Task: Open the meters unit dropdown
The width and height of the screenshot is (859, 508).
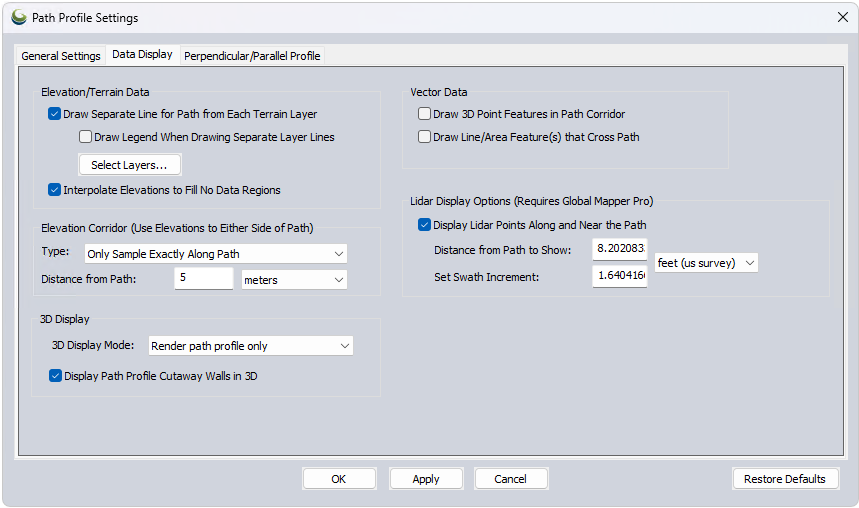Action: (x=293, y=280)
